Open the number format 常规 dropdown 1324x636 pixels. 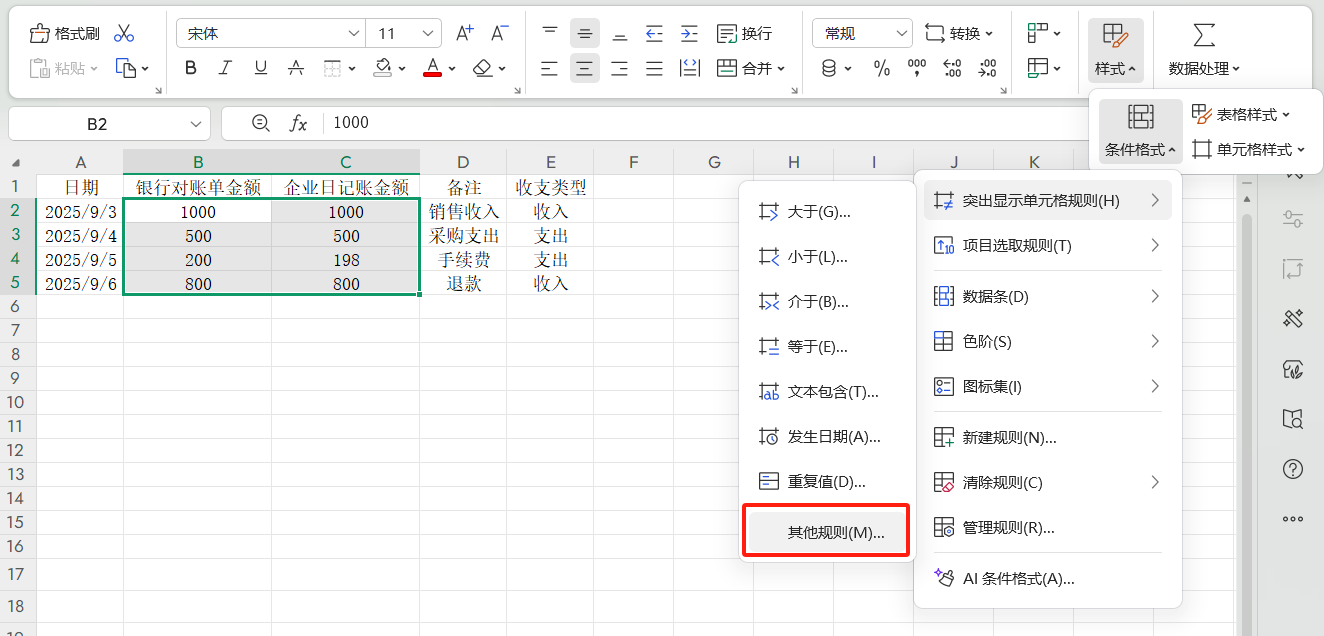click(x=901, y=34)
